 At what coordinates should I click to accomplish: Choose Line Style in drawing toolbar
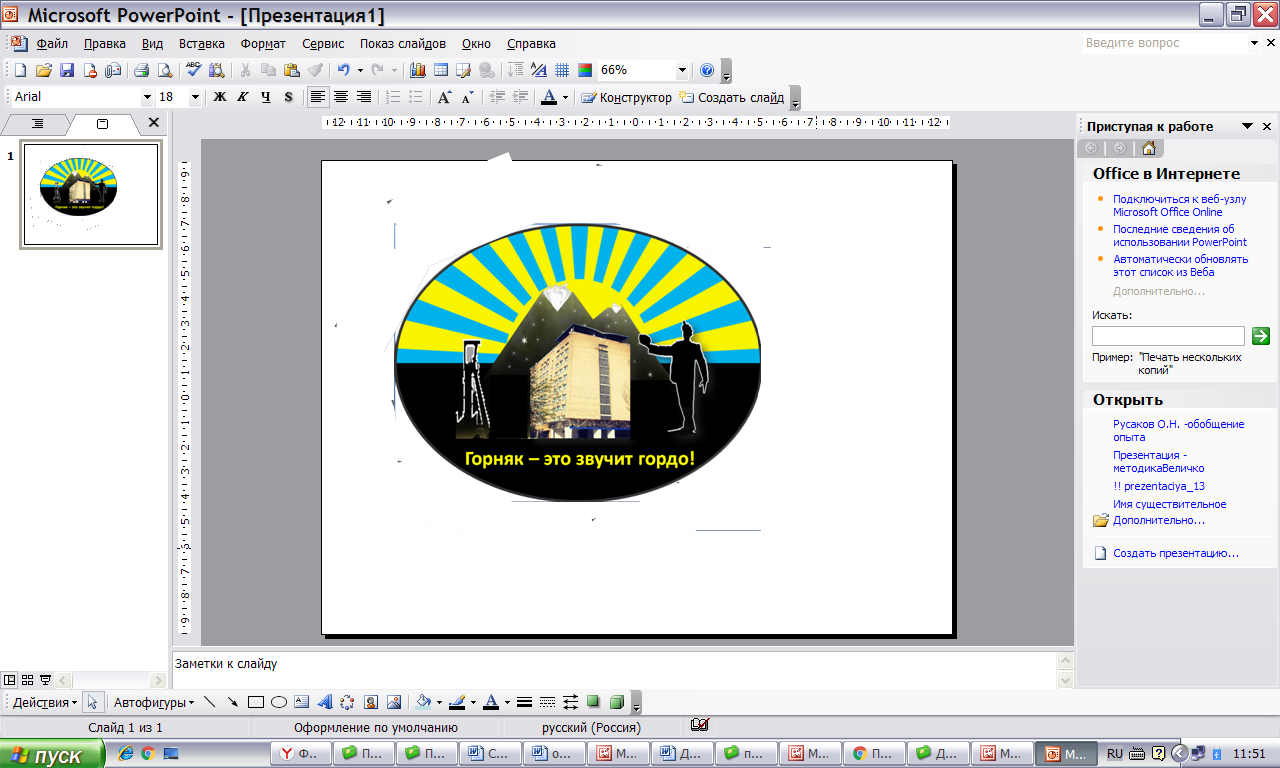click(x=524, y=702)
